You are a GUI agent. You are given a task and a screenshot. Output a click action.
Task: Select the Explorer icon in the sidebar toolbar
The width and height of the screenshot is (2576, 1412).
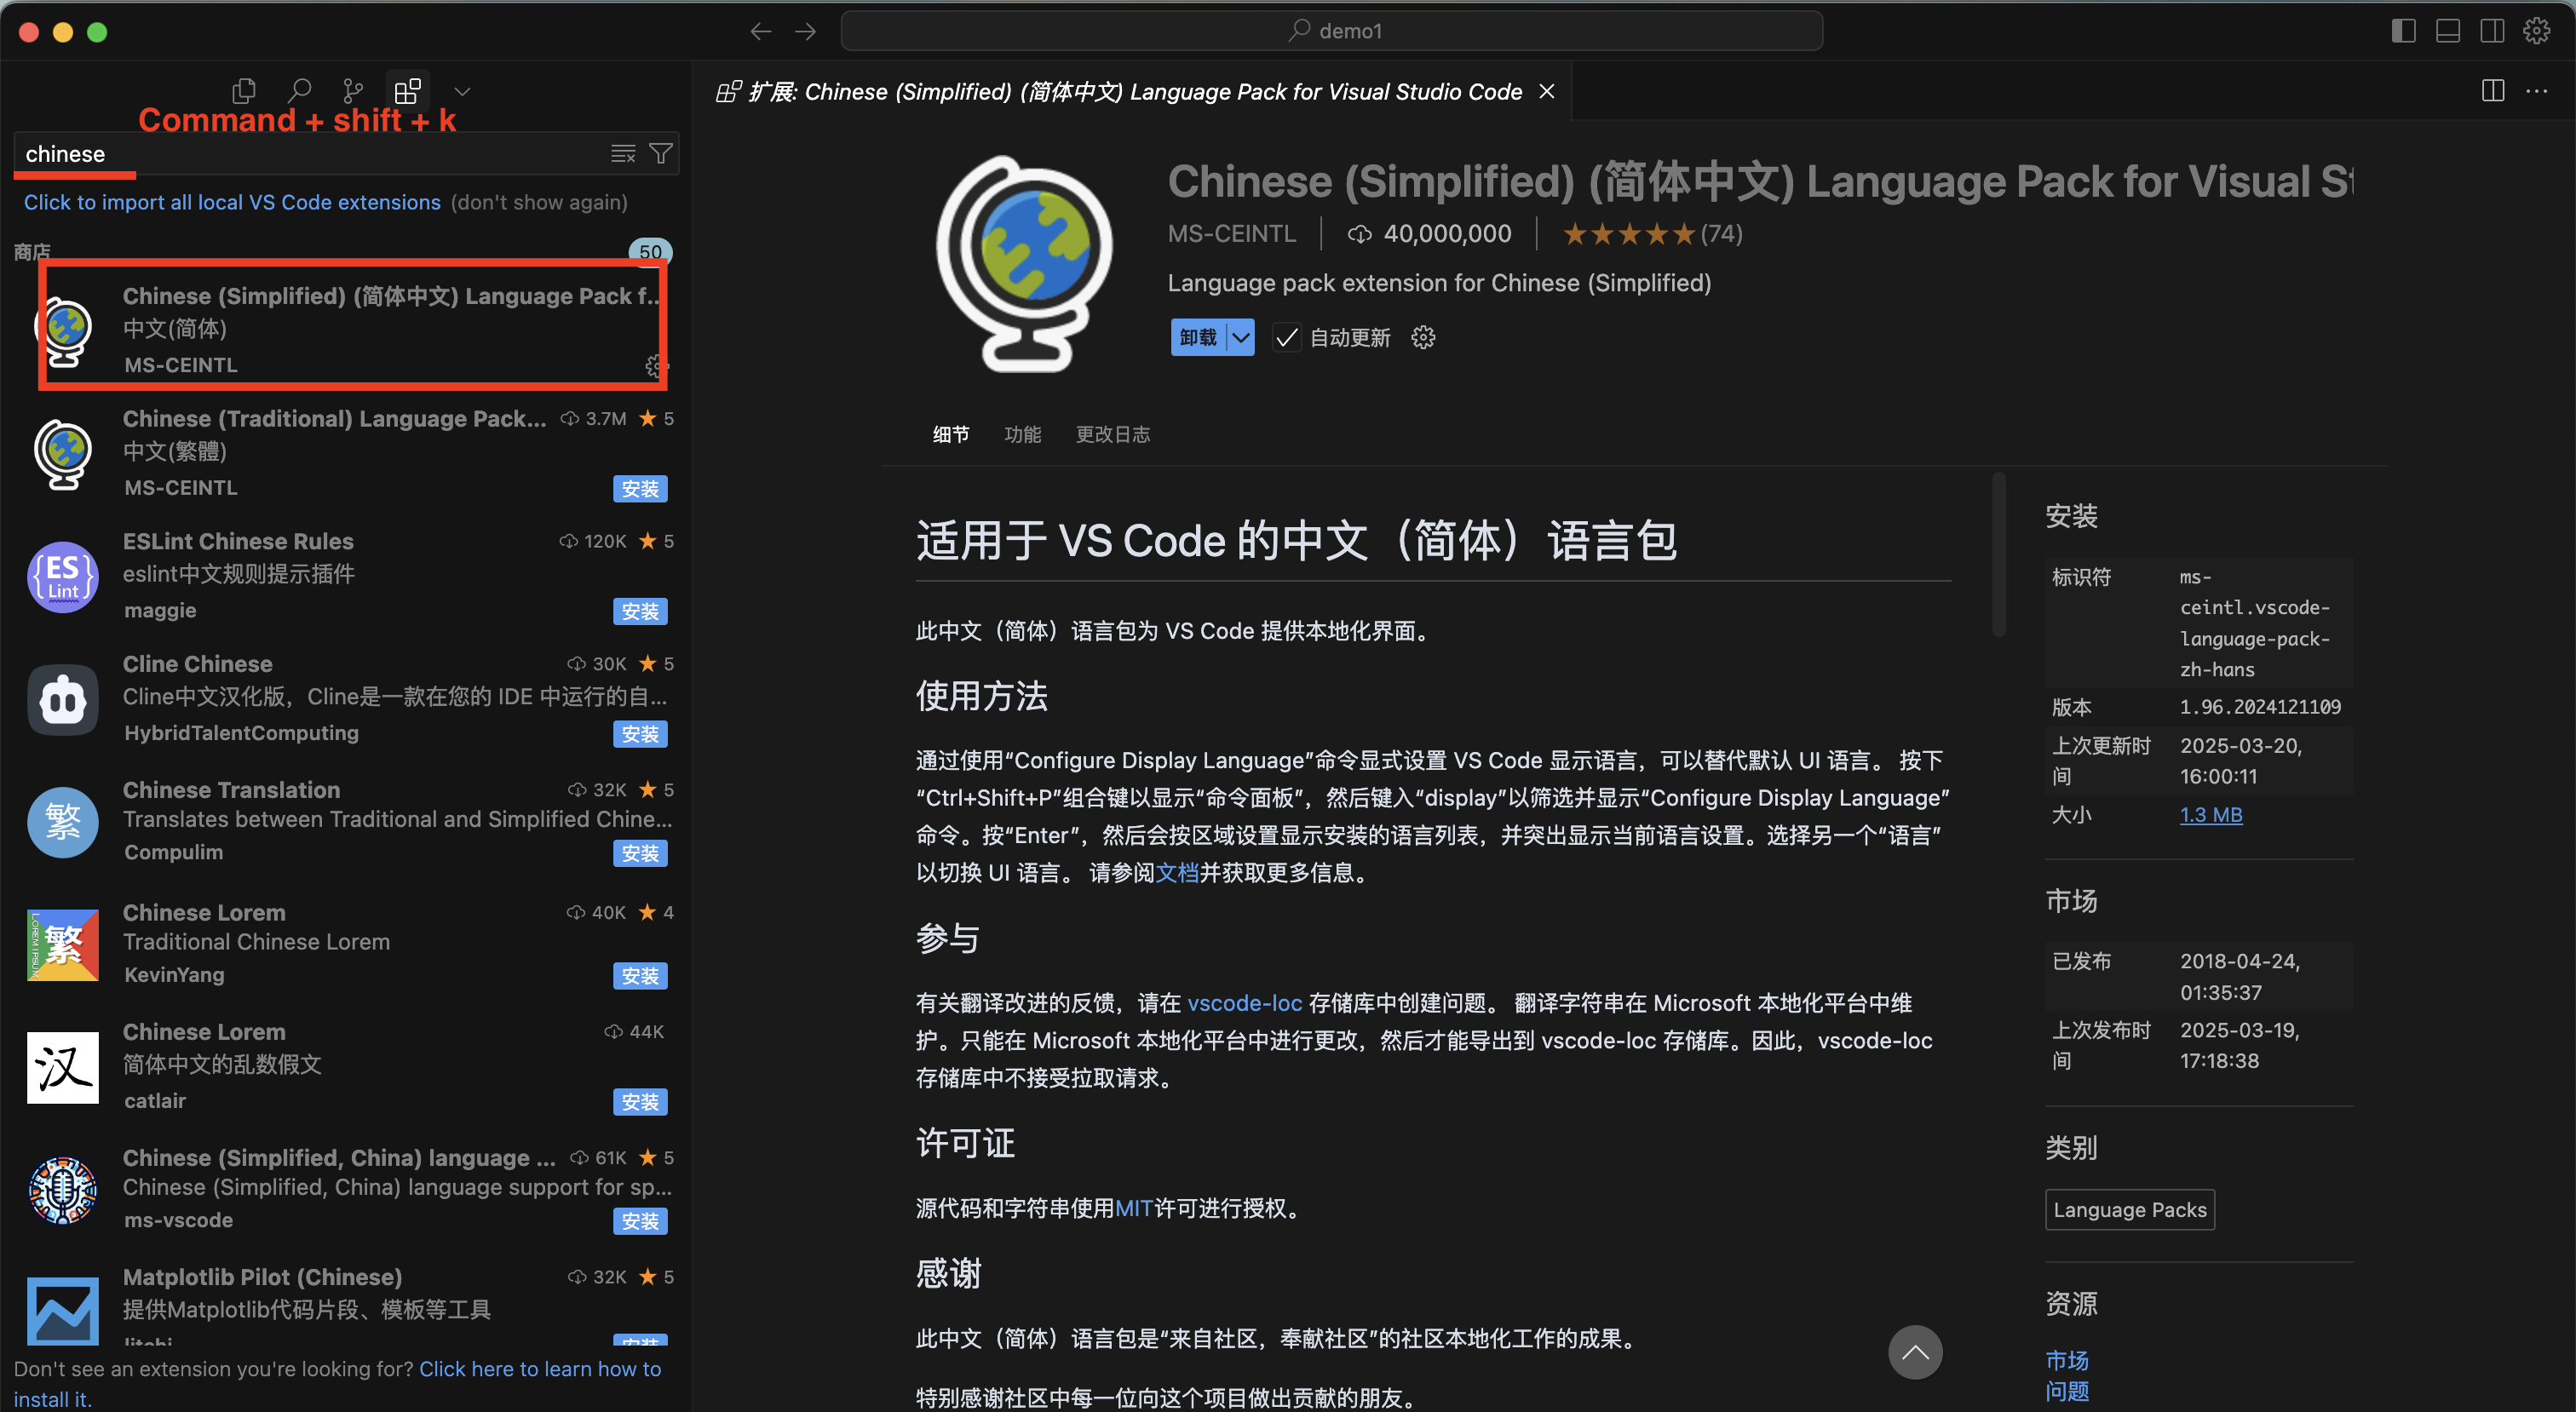pyautogui.click(x=243, y=91)
